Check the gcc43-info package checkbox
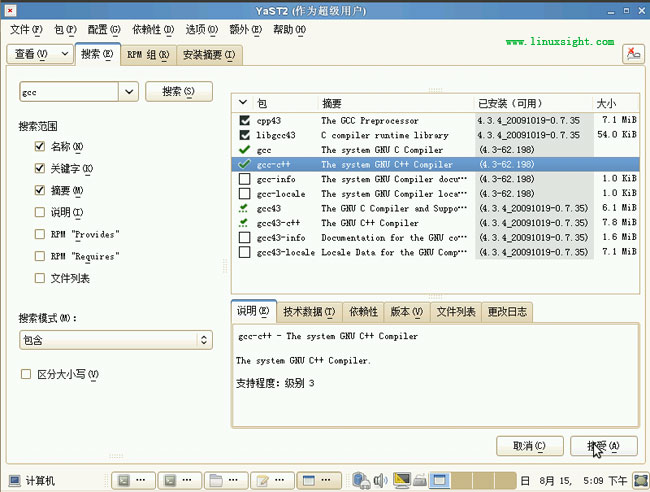Image resolution: width=650 pixels, height=492 pixels. pyautogui.click(x=245, y=238)
